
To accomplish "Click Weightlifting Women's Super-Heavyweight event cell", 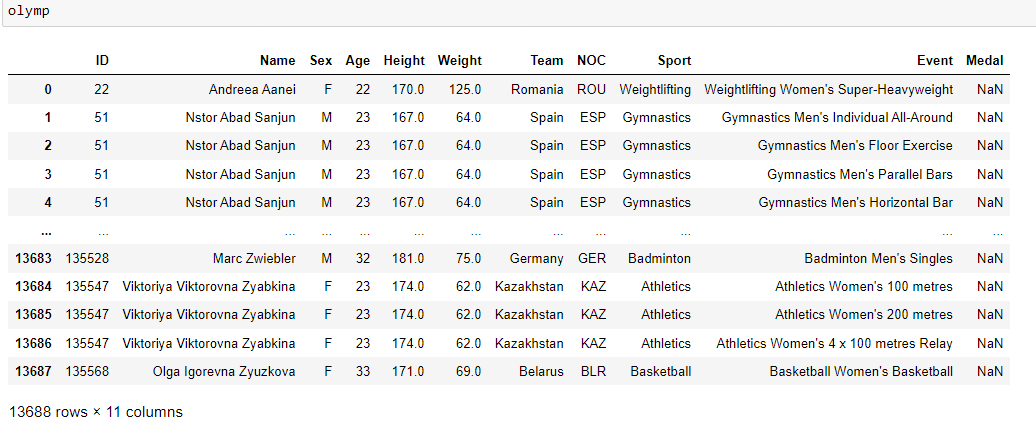I will point(829,89).
